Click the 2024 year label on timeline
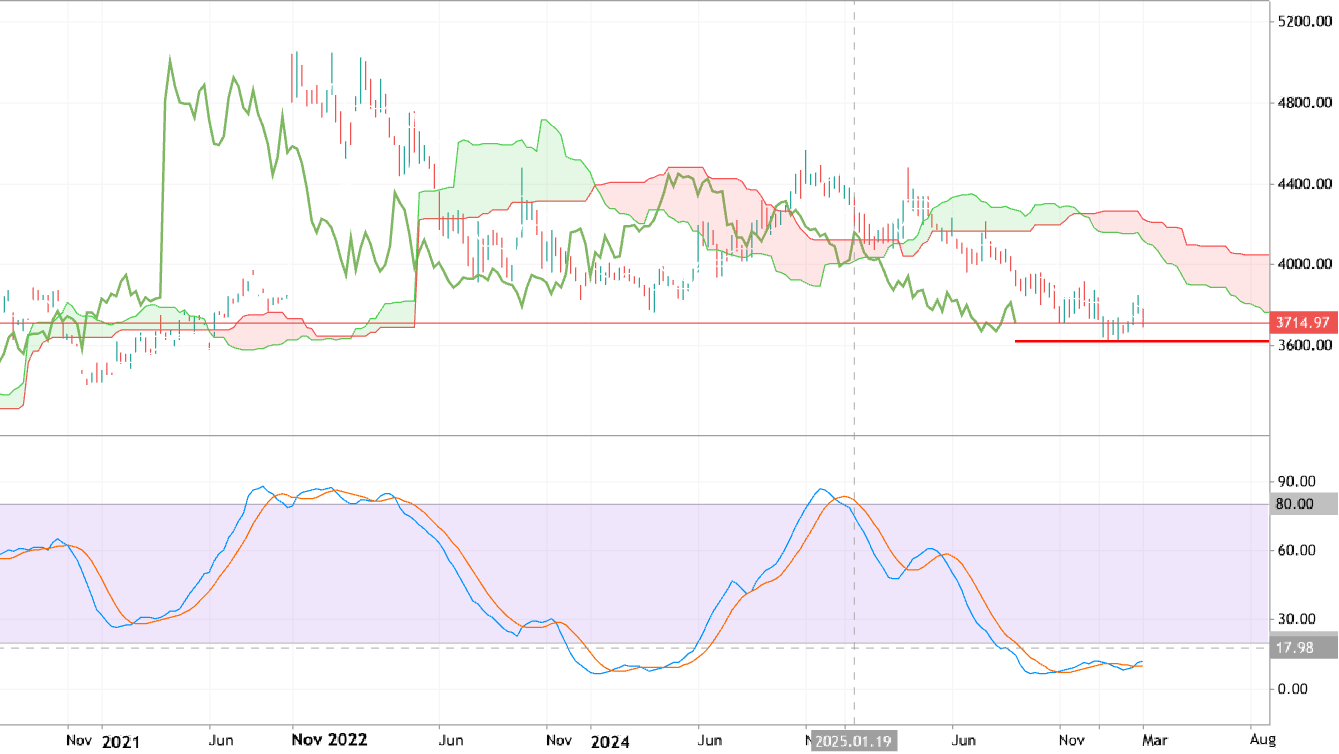This screenshot has height=754, width=1339. [x=611, y=741]
